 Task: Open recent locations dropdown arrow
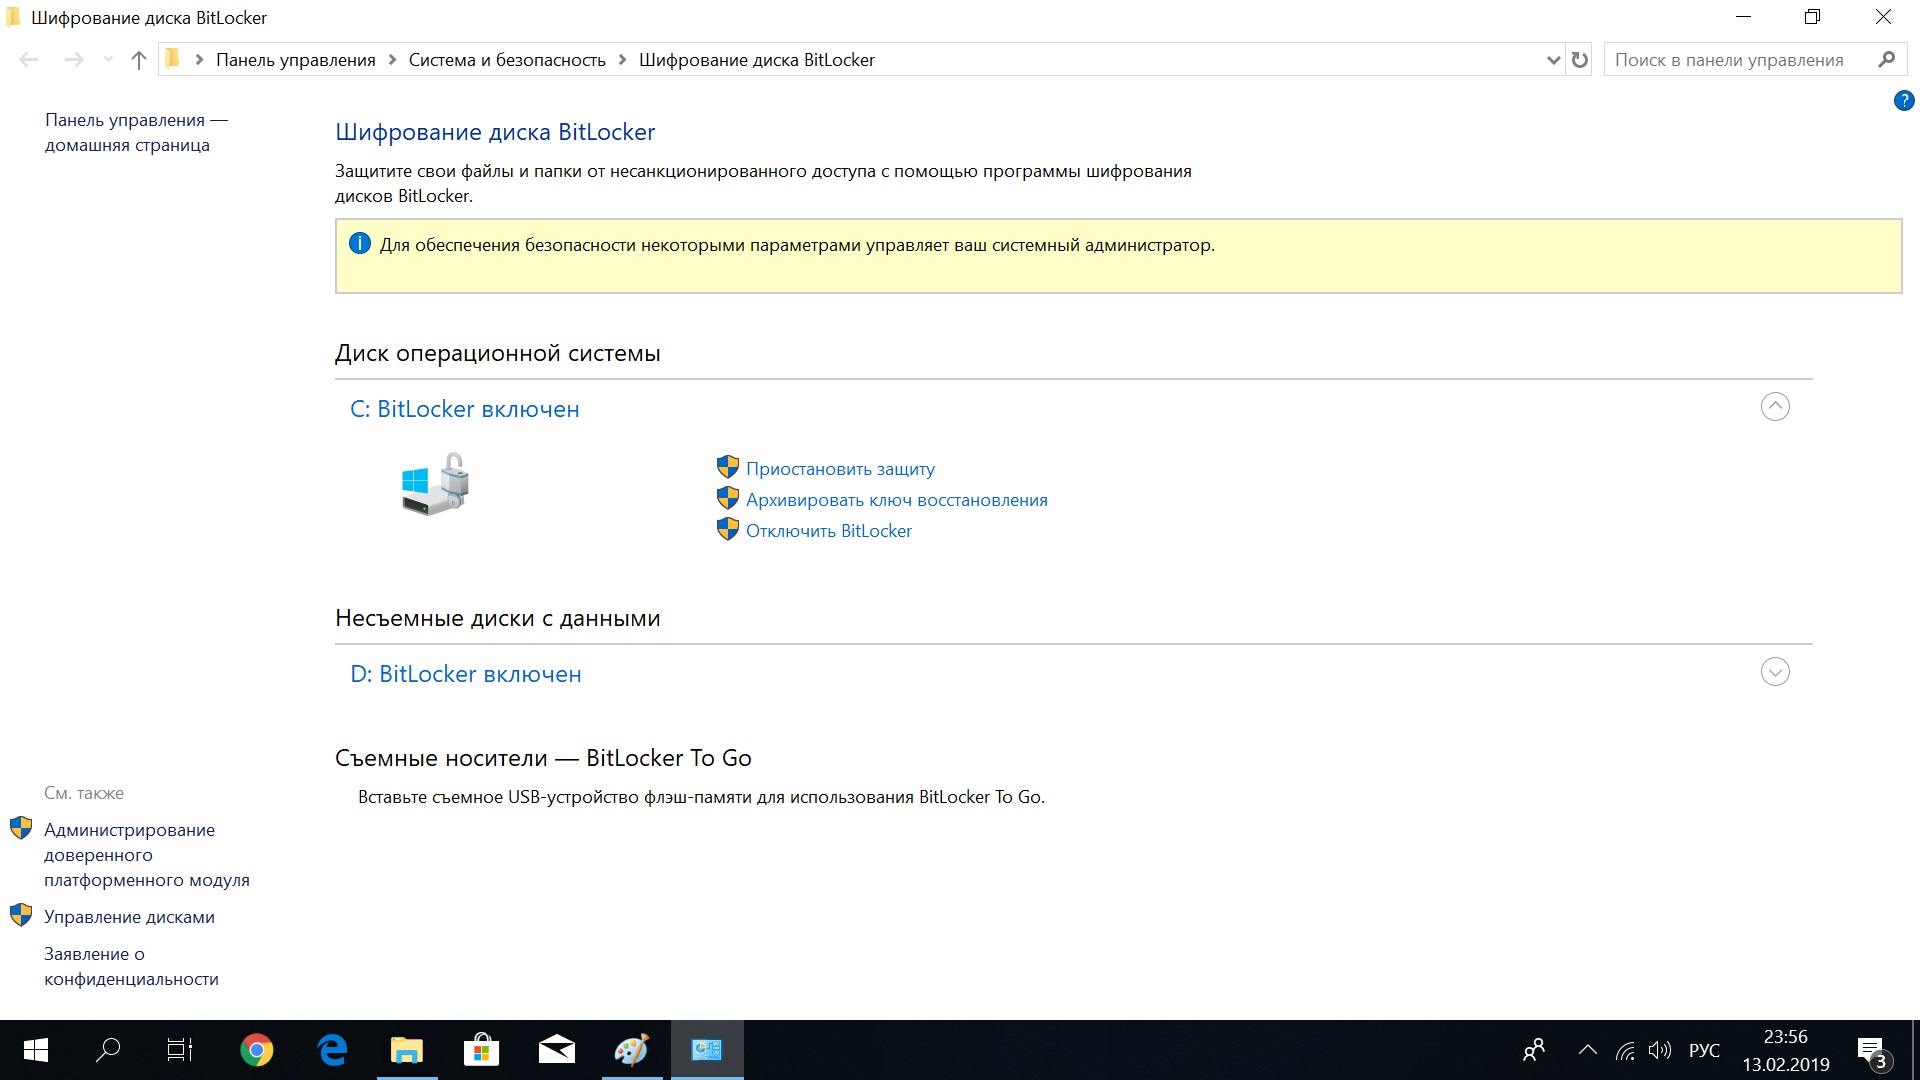tap(108, 60)
